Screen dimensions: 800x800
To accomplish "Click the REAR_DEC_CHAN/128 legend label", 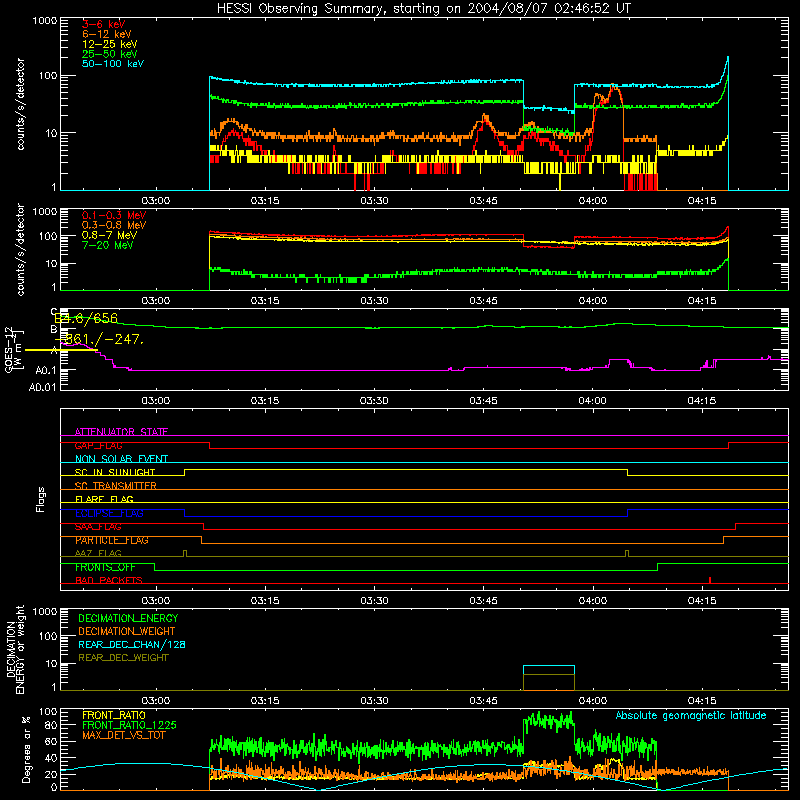I will click(x=132, y=645).
